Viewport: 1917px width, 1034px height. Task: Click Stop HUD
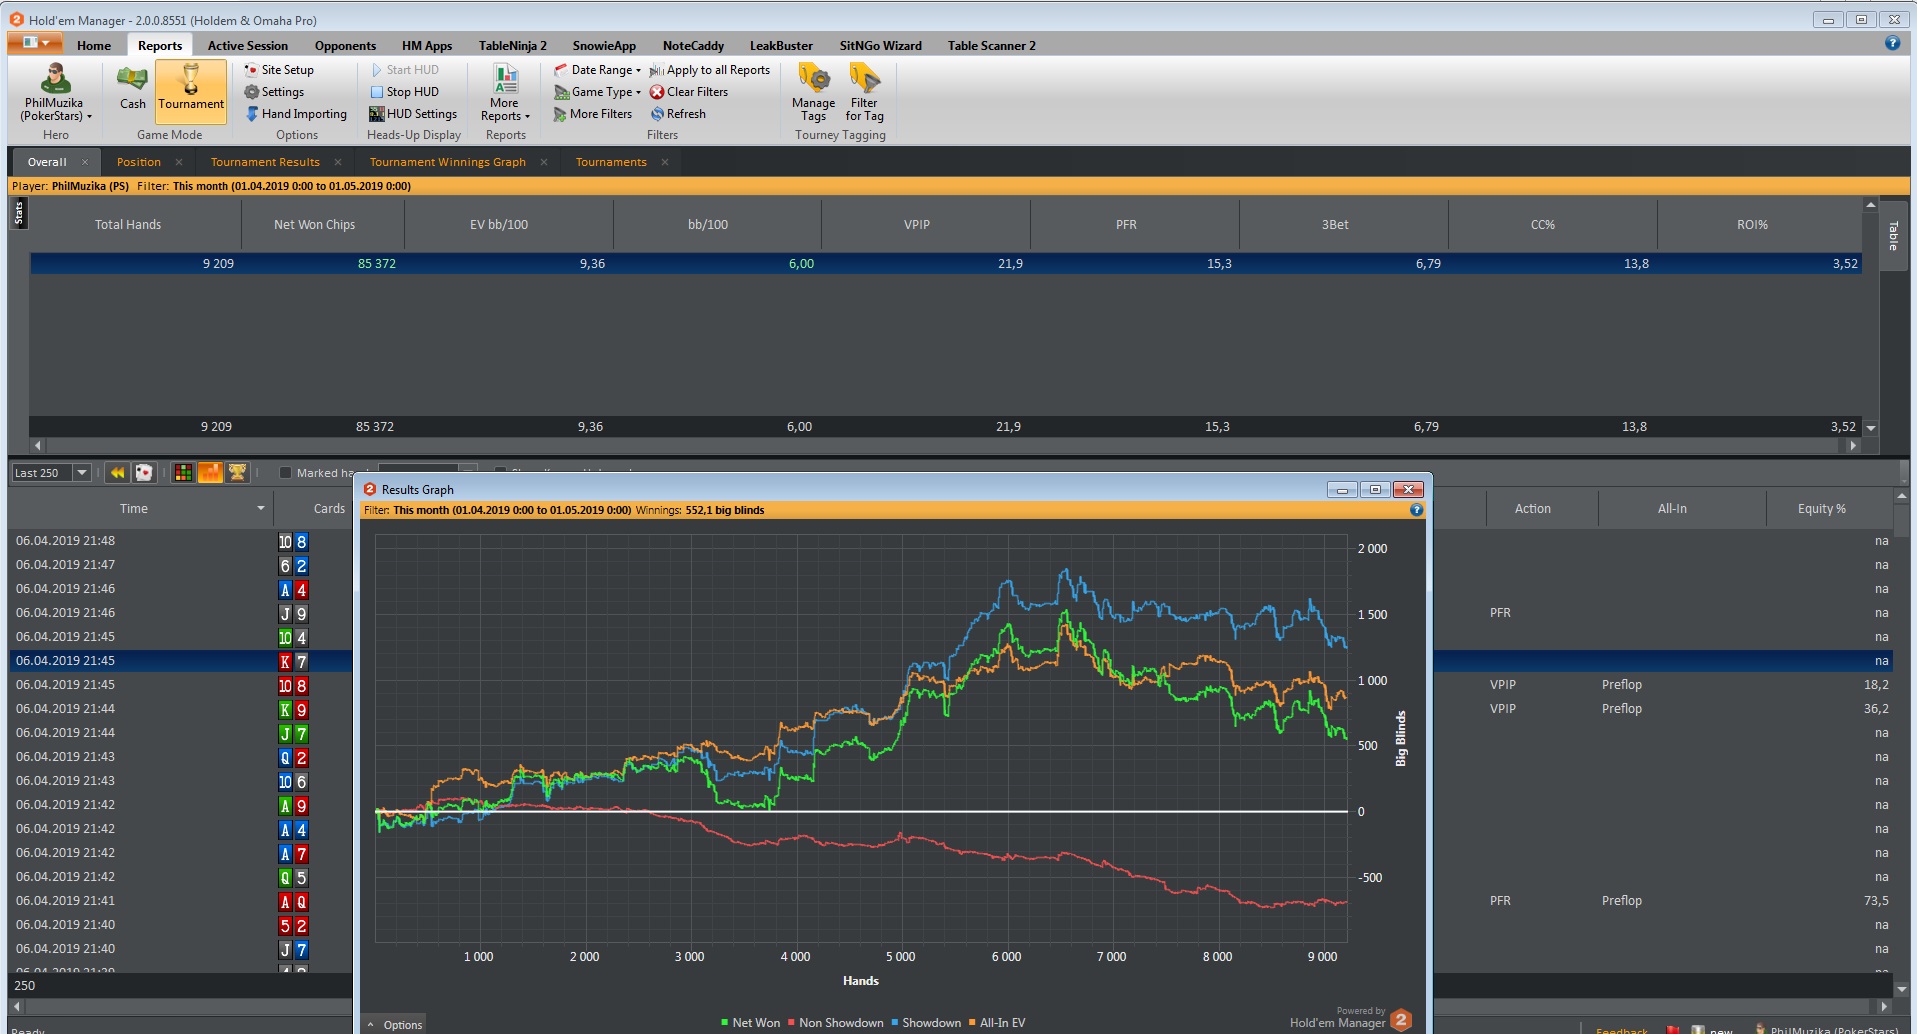pos(404,92)
